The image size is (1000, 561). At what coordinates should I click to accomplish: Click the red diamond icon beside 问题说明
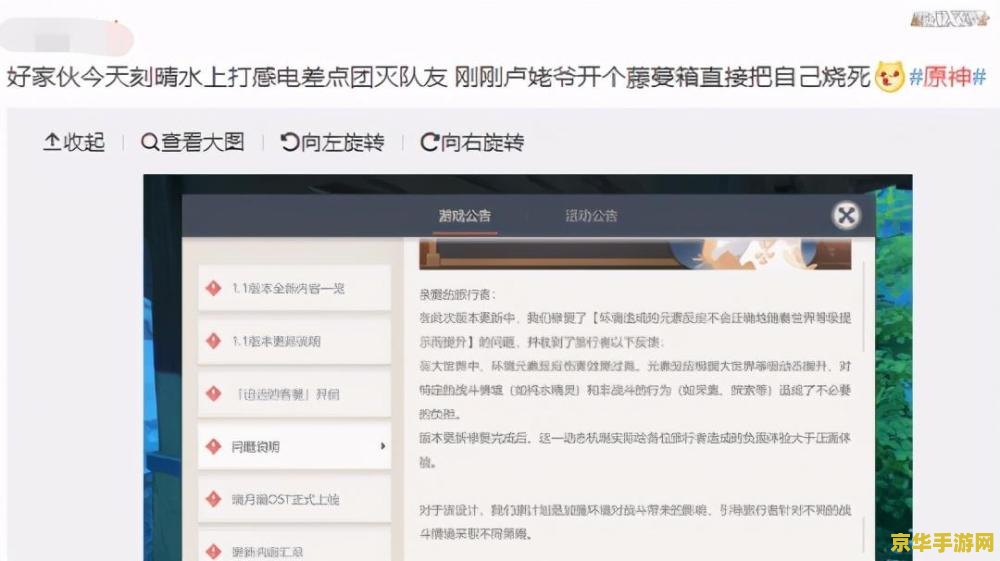[x=213, y=446]
